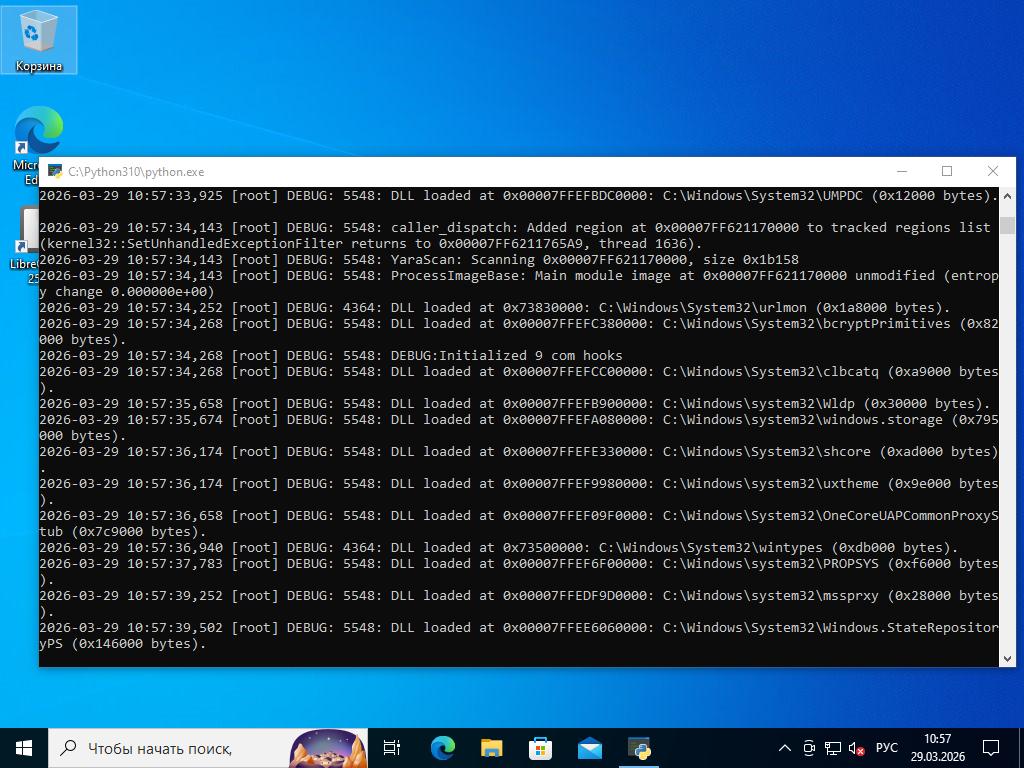Open the Recycle Bin (Корзина) desktop icon
The image size is (1024, 768).
38,40
